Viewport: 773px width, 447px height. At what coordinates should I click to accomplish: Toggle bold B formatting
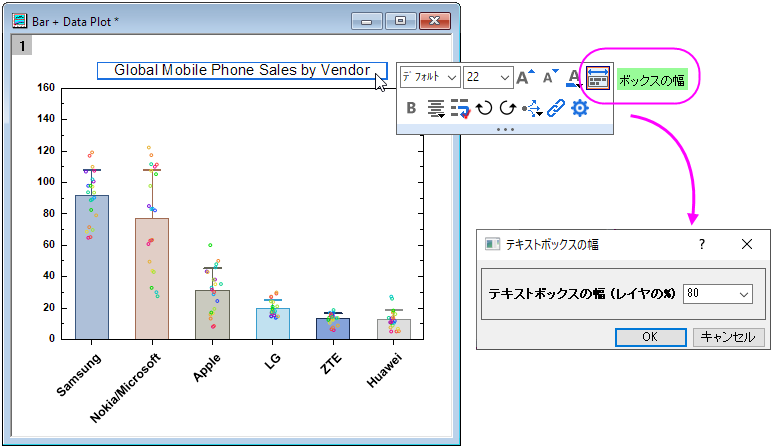[411, 107]
